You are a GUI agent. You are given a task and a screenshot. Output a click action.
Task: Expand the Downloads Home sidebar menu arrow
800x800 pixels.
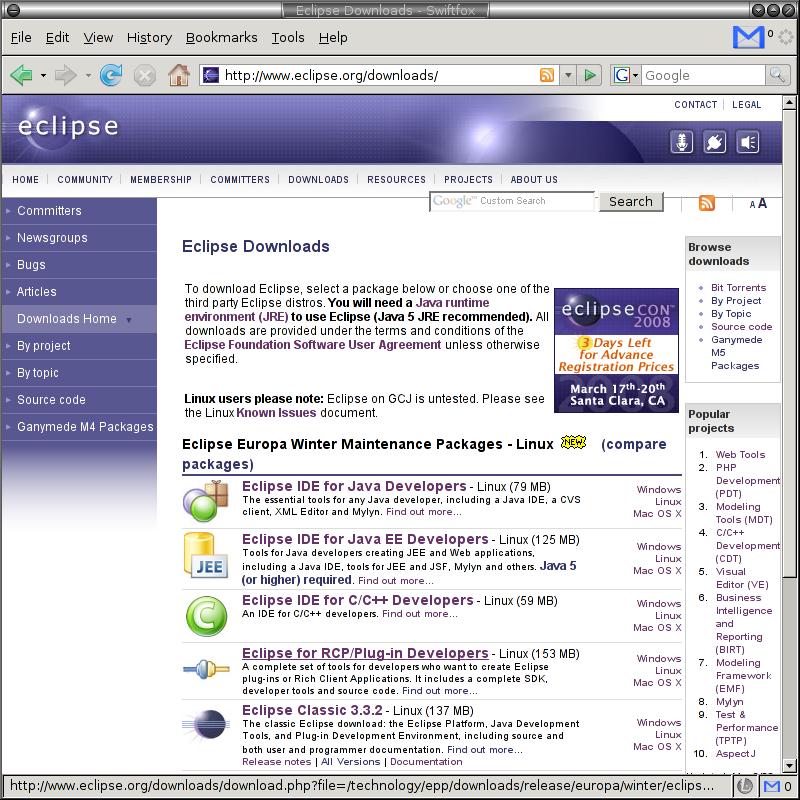coord(129,320)
